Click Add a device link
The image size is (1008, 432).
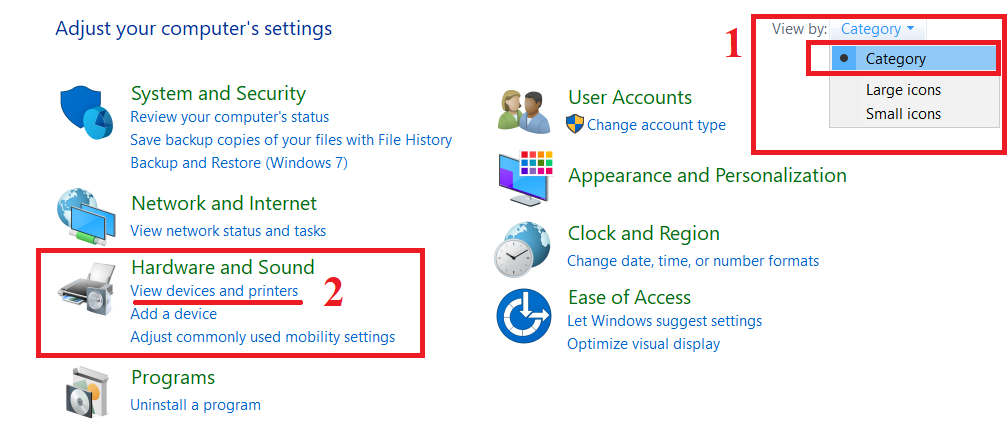coord(173,314)
